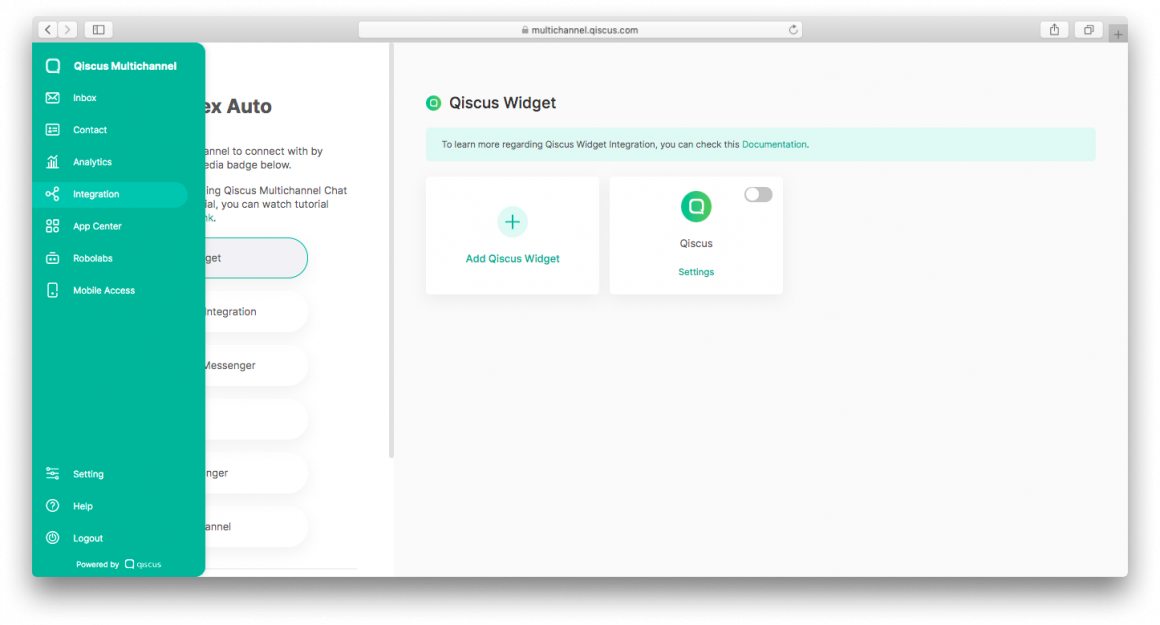The height and width of the screenshot is (625, 1160).
Task: Enable the Qiscus widget toggle
Action: pyautogui.click(x=758, y=194)
